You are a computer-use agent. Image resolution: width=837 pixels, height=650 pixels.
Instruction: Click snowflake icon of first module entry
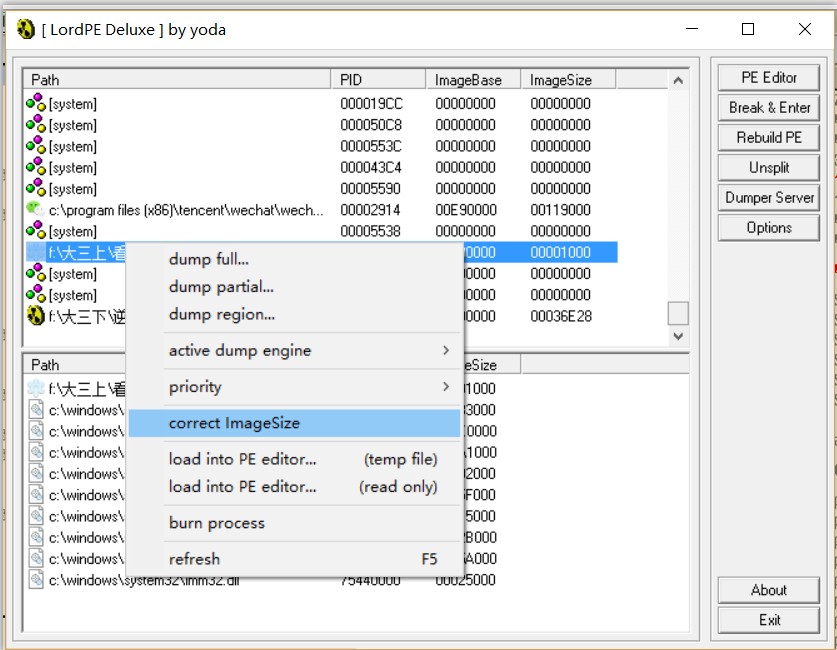click(x=36, y=388)
